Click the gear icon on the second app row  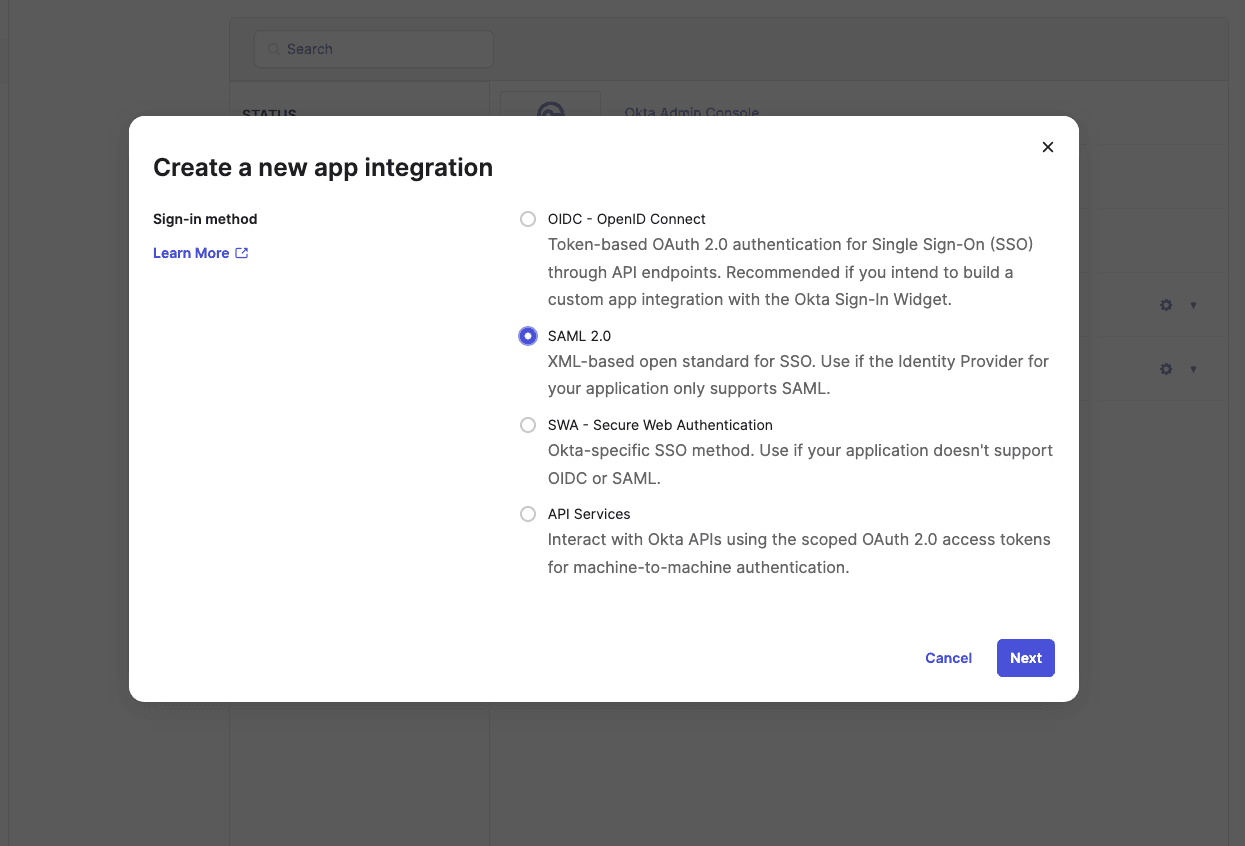(x=1165, y=369)
